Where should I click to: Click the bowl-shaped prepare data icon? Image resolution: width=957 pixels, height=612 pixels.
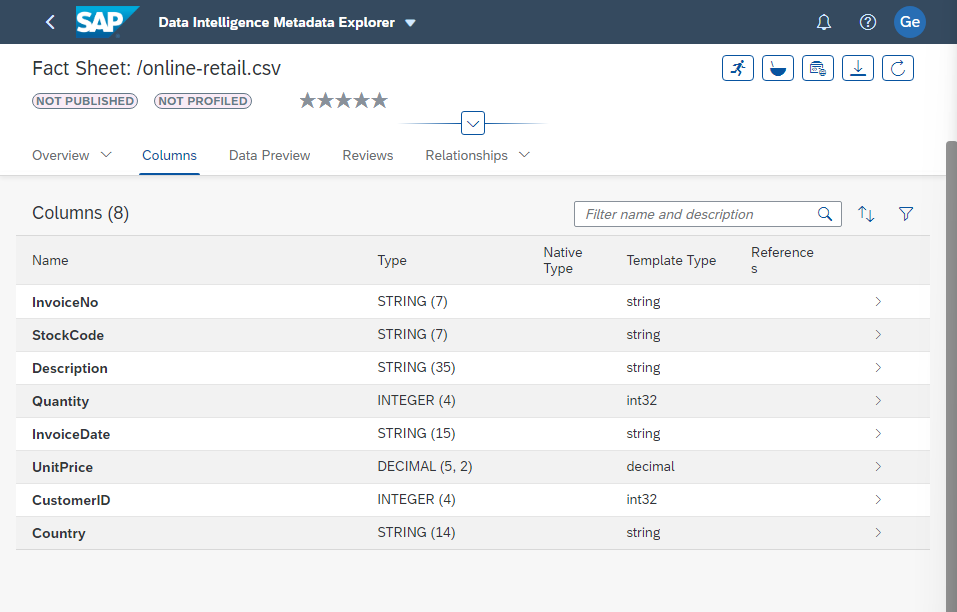tap(778, 68)
